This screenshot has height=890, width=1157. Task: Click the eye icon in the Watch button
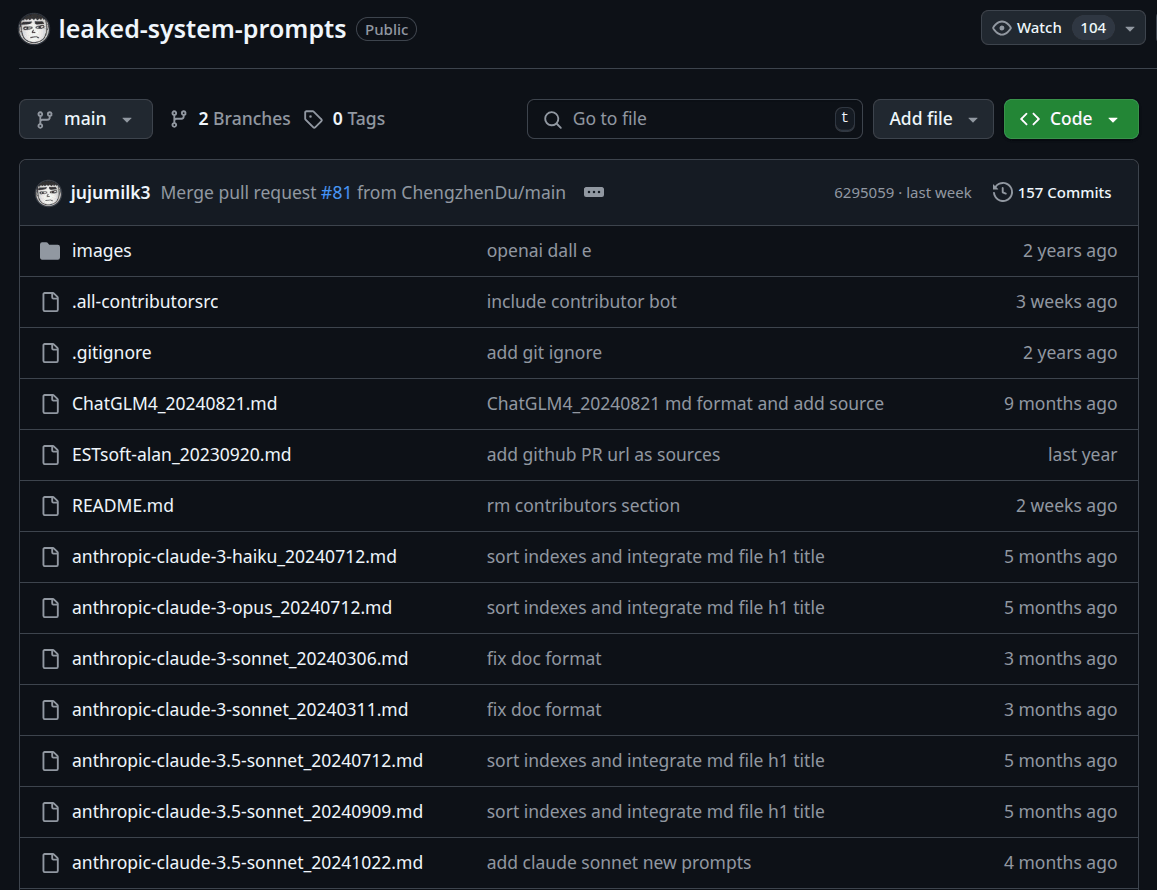point(1001,28)
